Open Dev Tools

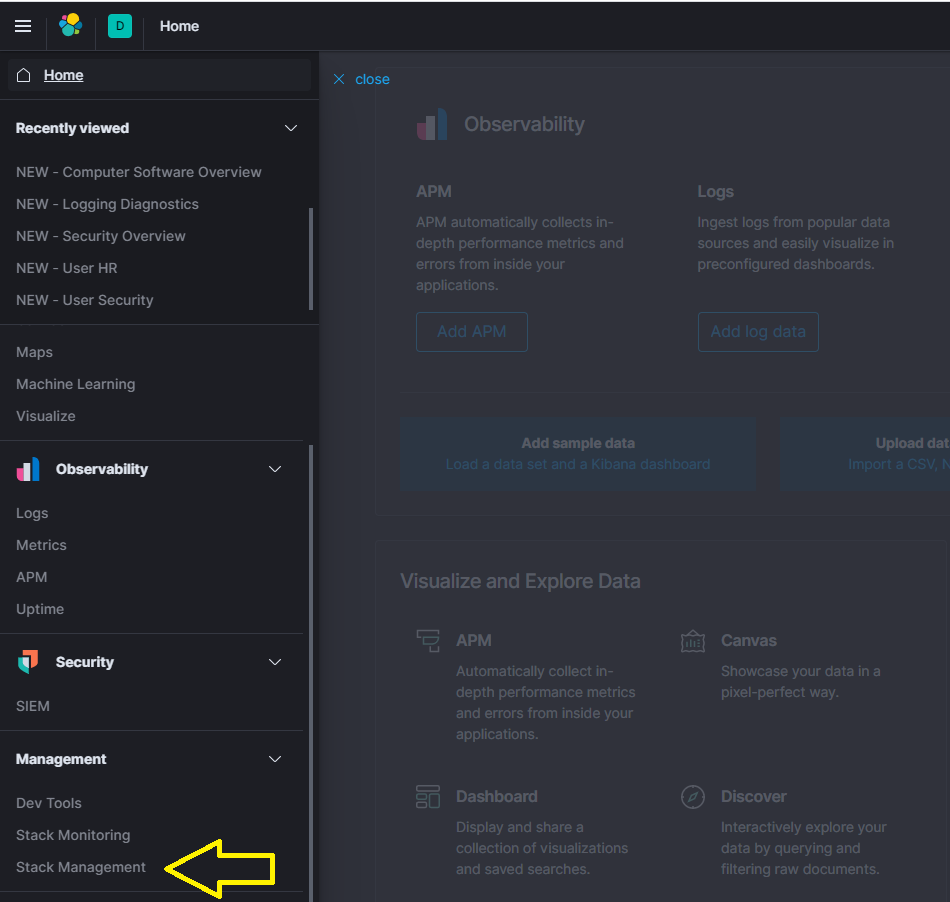(x=48, y=803)
